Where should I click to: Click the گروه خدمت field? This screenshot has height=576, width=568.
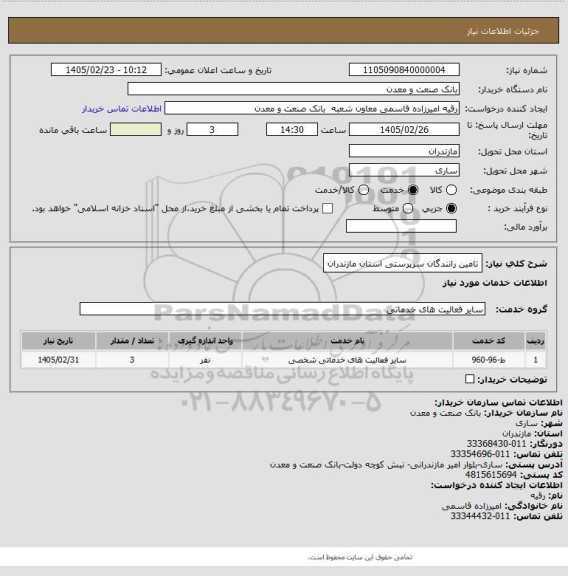[282, 309]
